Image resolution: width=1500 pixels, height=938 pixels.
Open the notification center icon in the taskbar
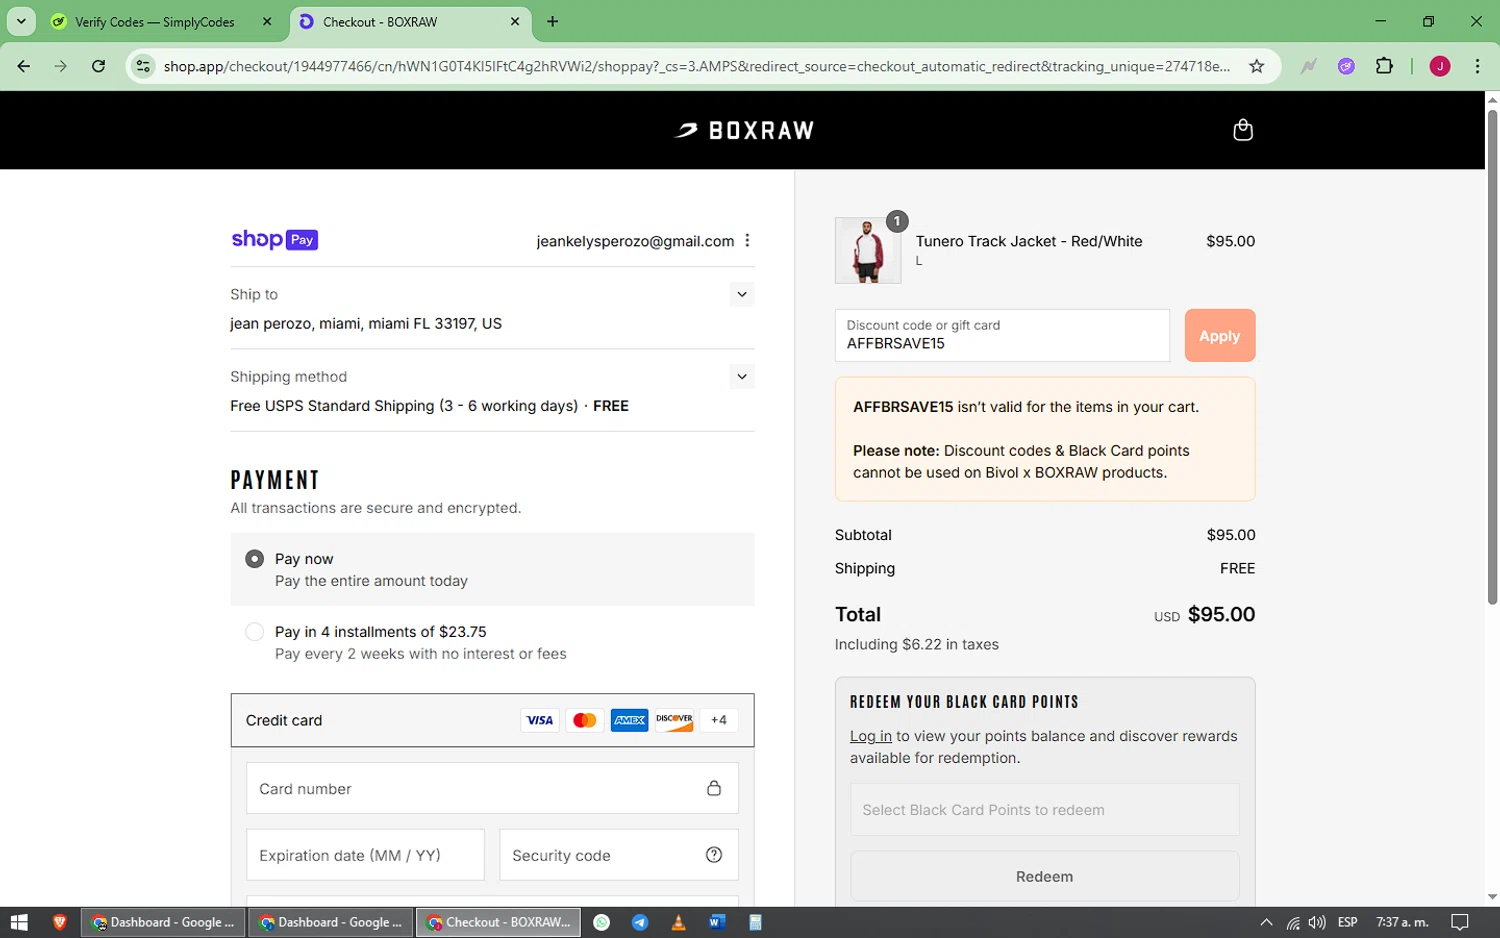1460,922
